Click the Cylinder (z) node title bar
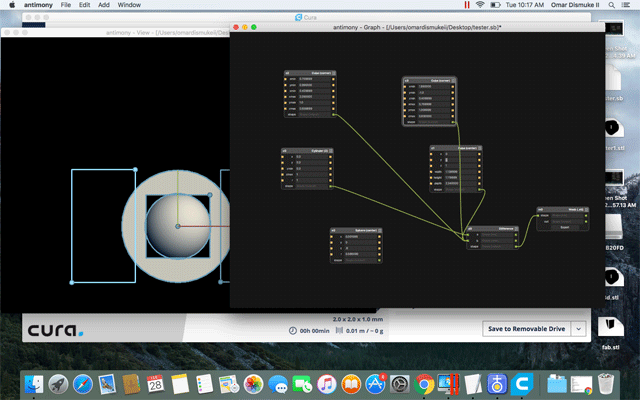 307,151
